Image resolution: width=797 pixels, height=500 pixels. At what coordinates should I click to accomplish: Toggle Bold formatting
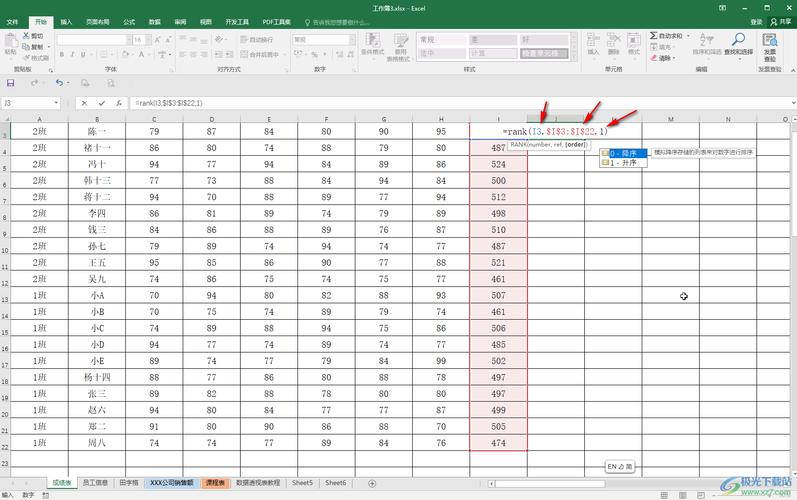pyautogui.click(x=61, y=55)
